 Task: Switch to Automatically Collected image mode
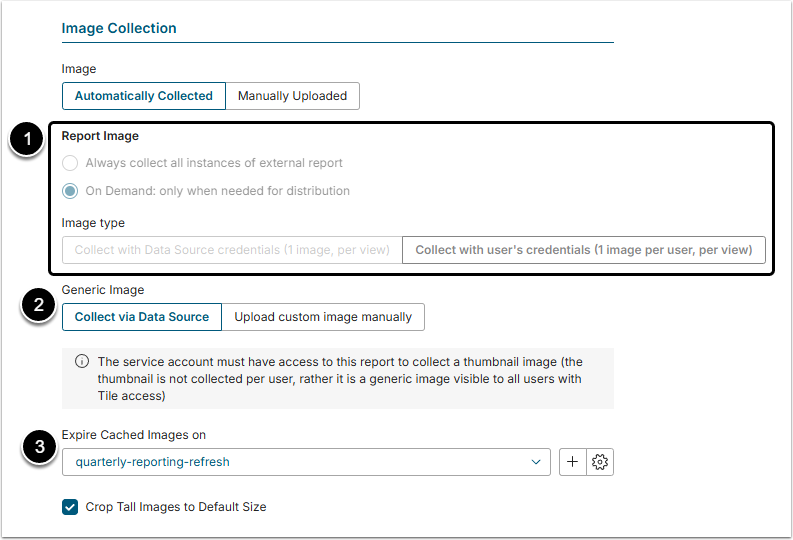[143, 96]
